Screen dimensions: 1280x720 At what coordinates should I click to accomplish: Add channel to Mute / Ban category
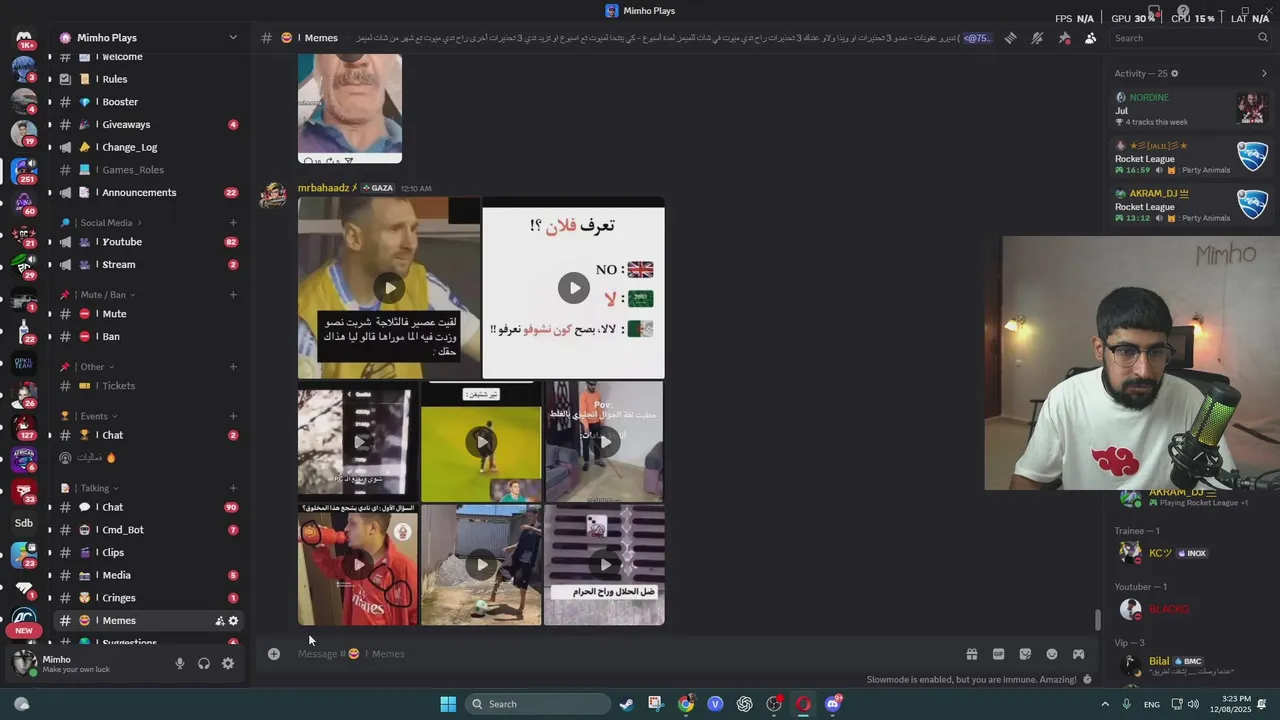point(233,295)
